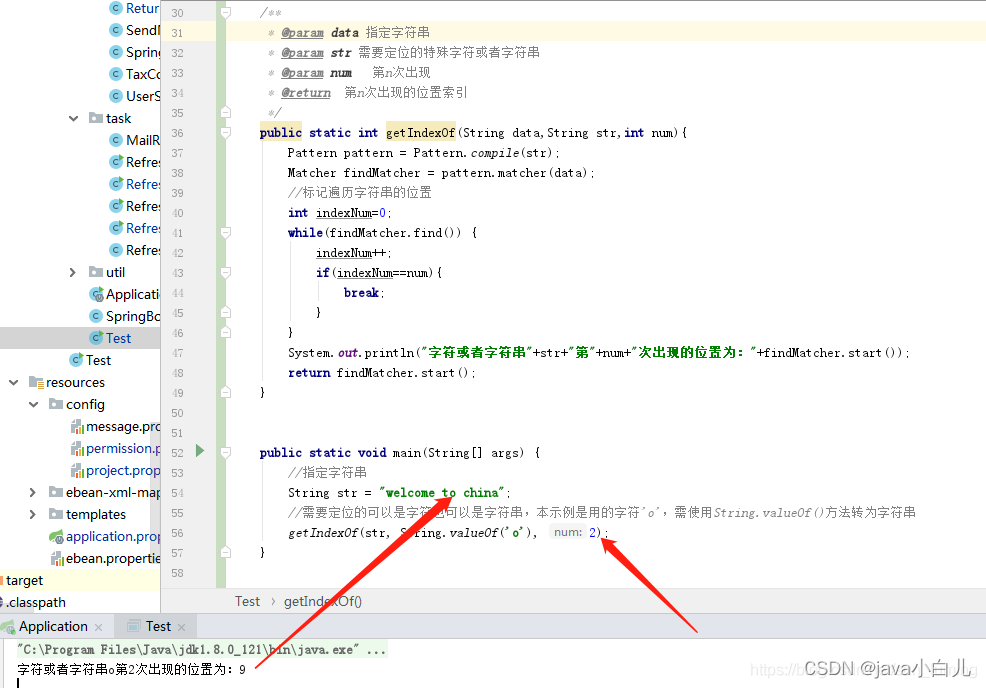
Task: Select the .classpath file
Action: click(x=36, y=602)
